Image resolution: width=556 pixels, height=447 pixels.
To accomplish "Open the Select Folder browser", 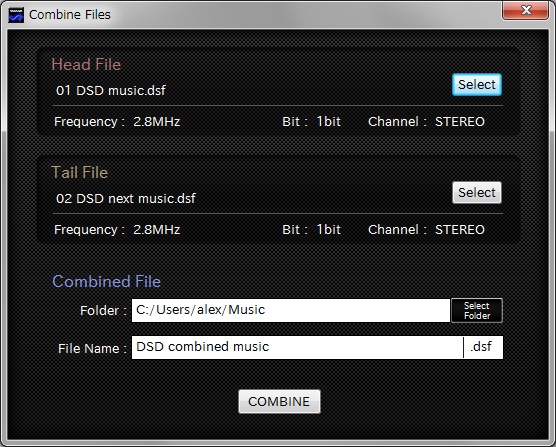I will (x=477, y=311).
